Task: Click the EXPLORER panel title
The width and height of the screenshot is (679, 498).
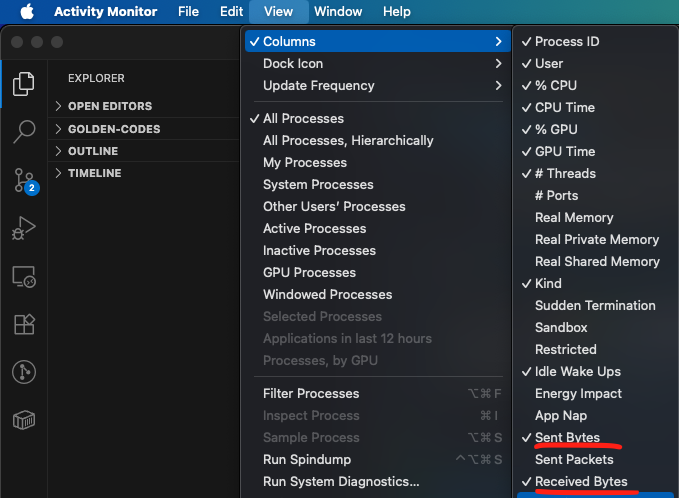Action: pos(96,78)
